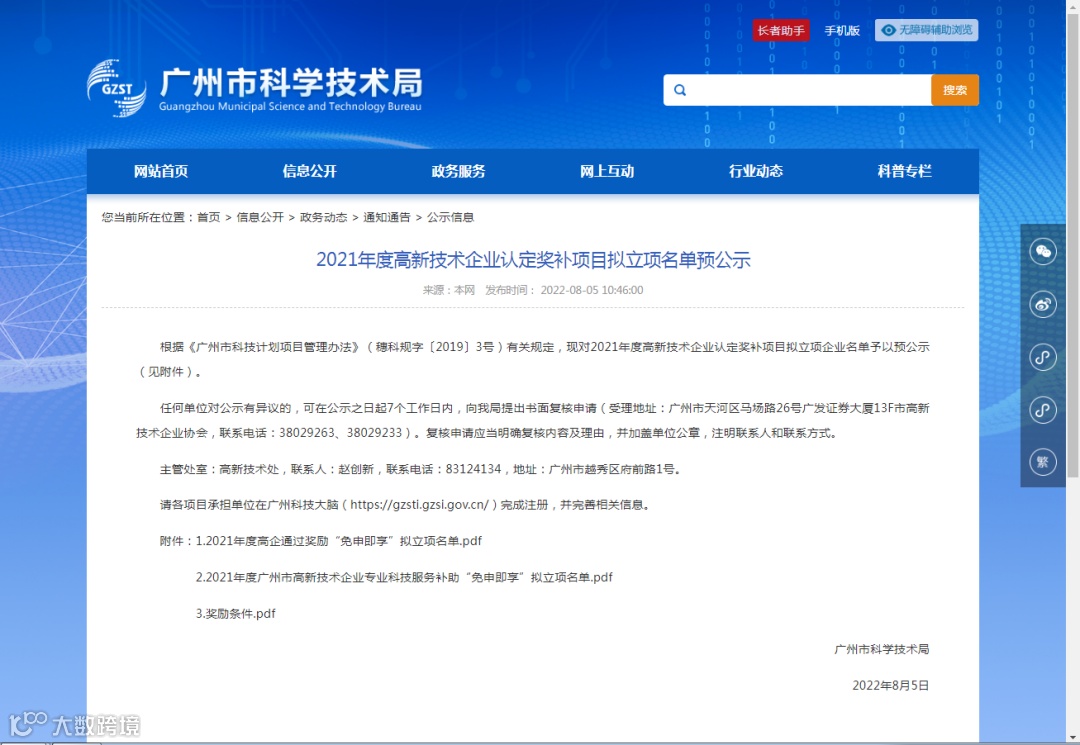
Task: Open the 政务服务 menu item
Action: click(x=459, y=171)
